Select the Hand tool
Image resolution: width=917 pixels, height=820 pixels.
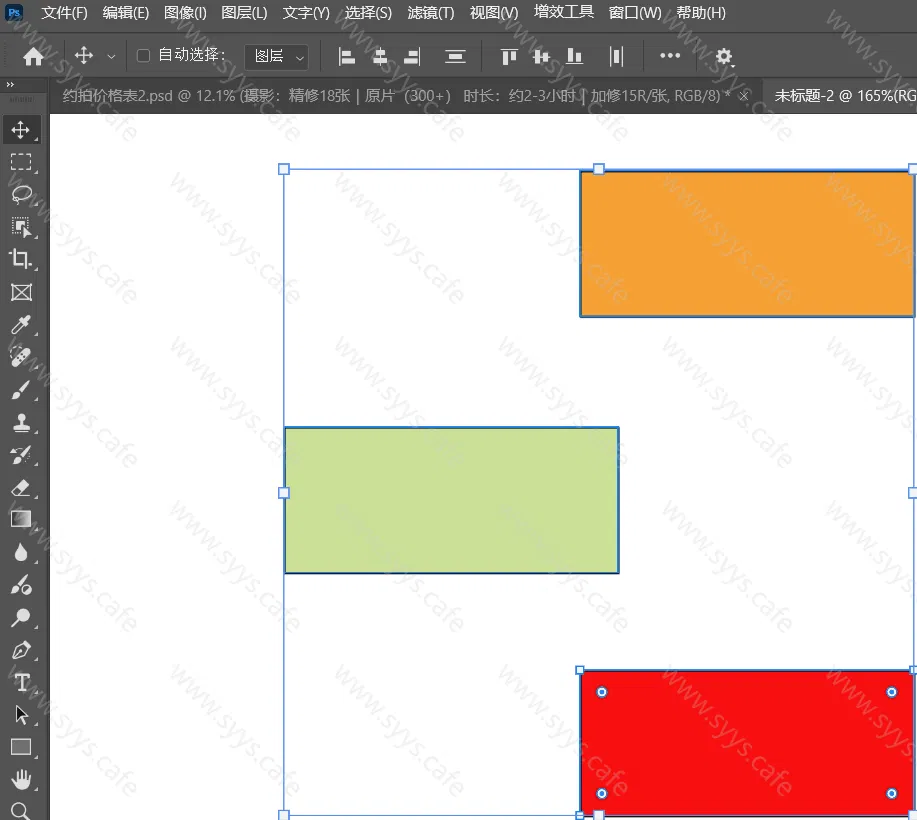pyautogui.click(x=21, y=780)
